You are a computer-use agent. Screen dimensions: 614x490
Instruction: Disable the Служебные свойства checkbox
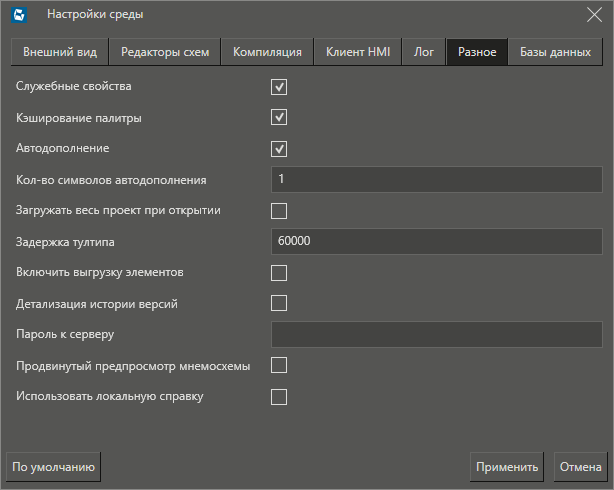point(279,87)
